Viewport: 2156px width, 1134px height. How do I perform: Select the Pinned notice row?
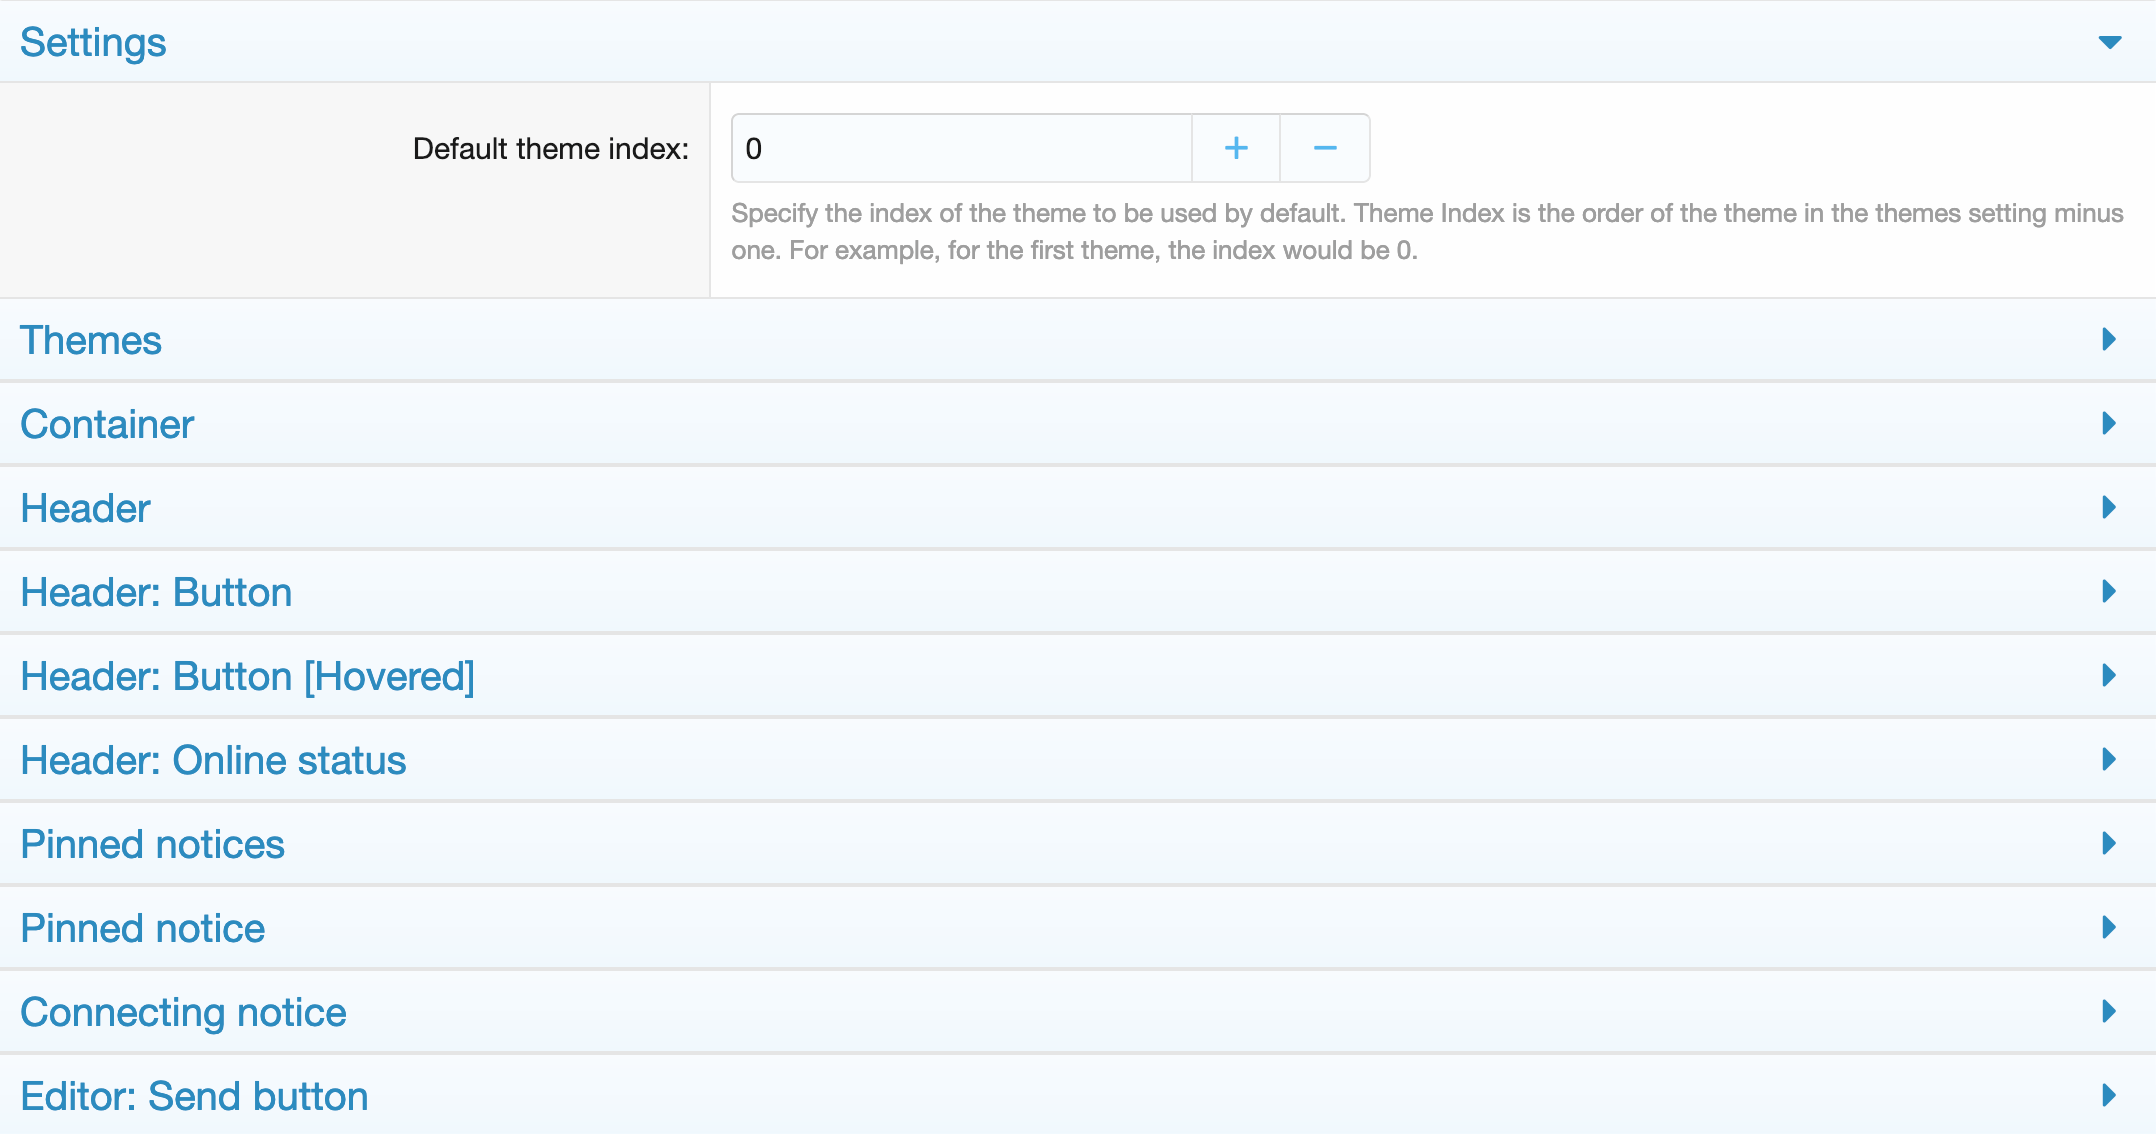click(x=1078, y=929)
